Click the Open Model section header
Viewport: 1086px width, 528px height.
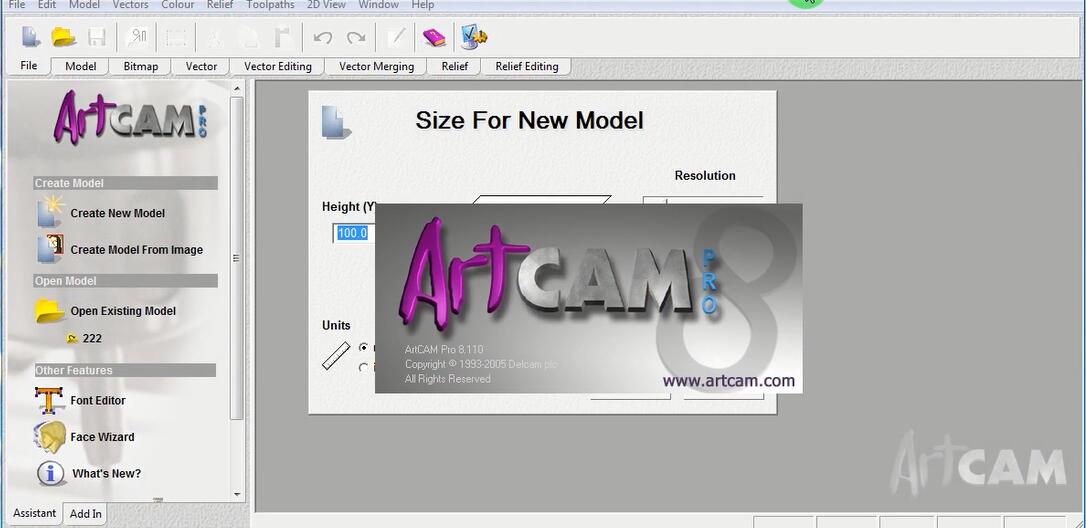(125, 281)
